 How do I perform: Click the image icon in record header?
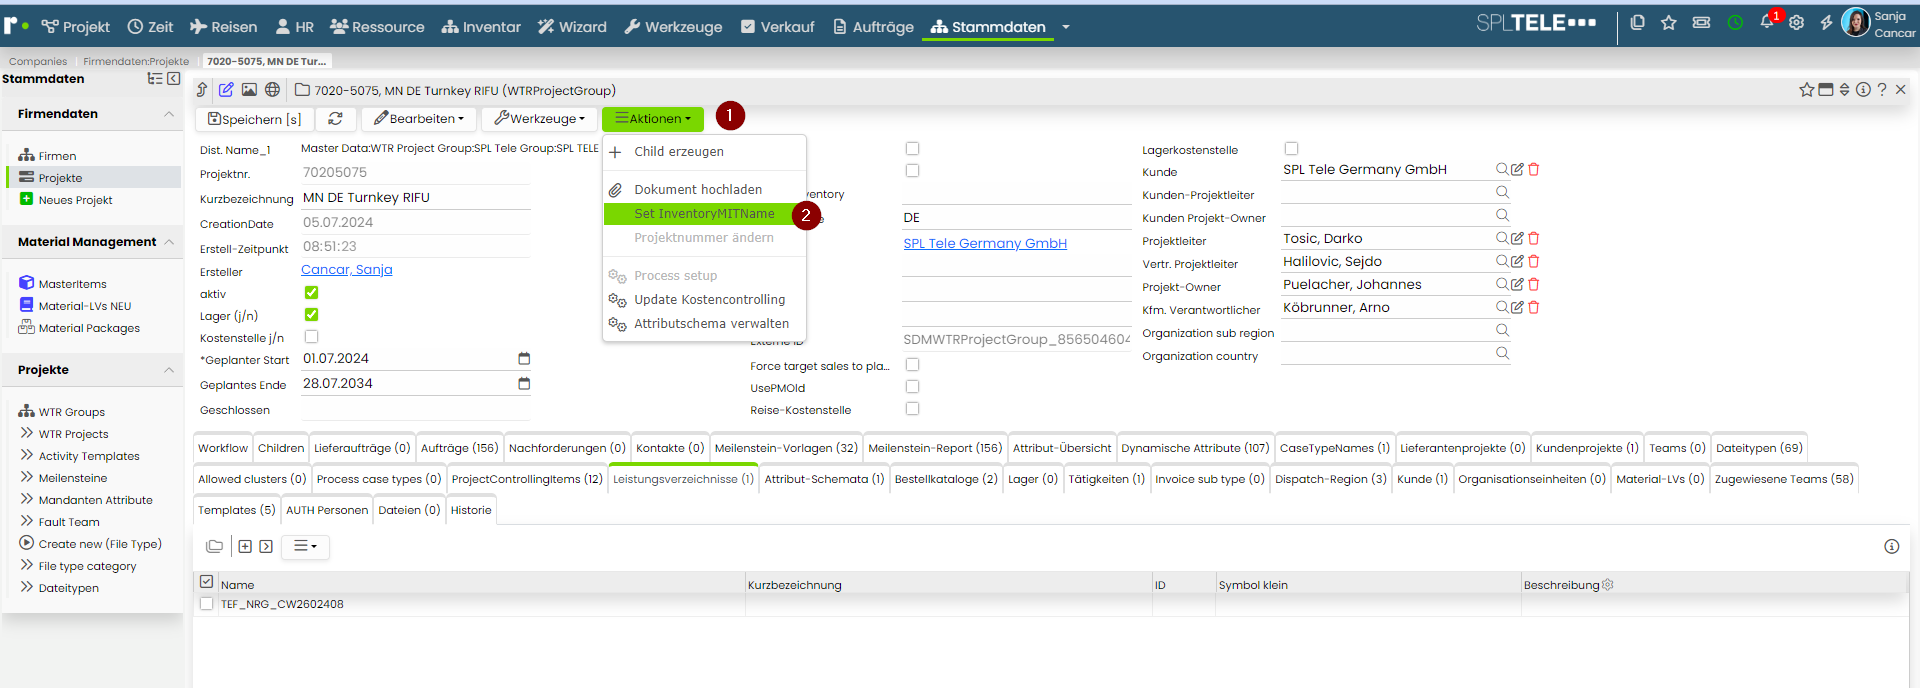pyautogui.click(x=249, y=90)
